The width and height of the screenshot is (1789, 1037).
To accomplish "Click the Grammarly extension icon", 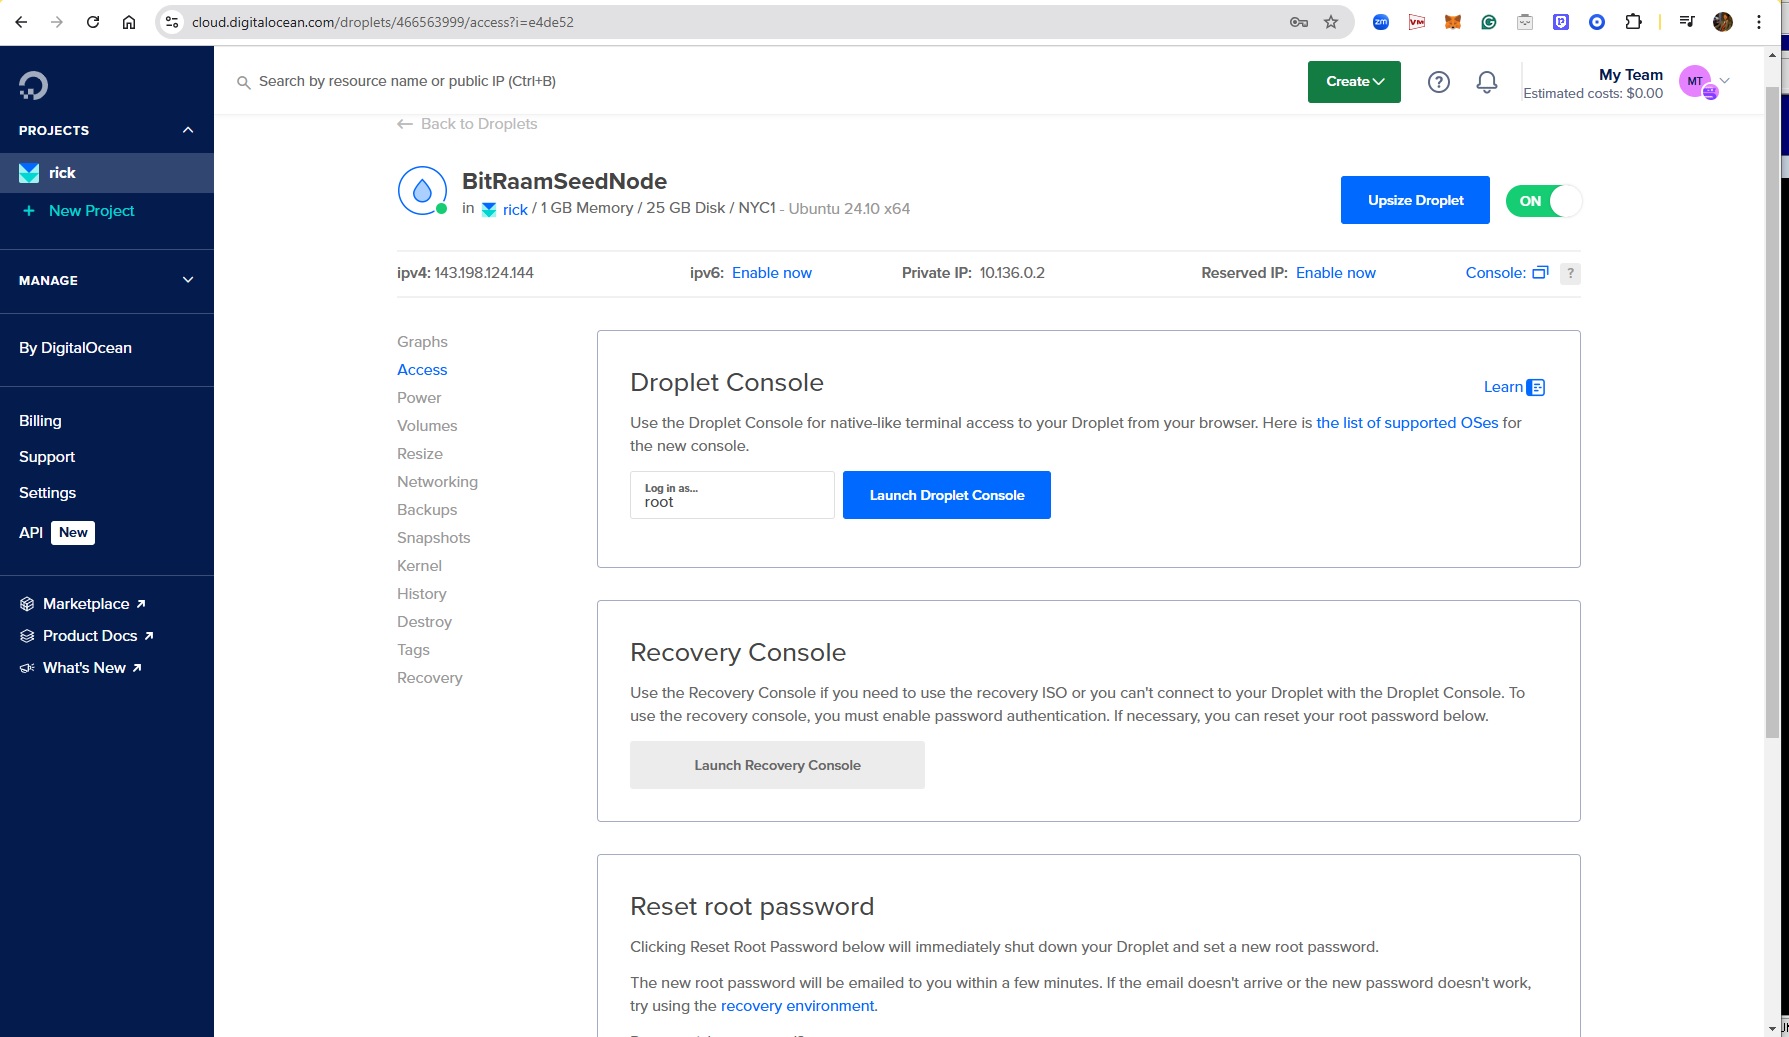I will click(x=1489, y=22).
